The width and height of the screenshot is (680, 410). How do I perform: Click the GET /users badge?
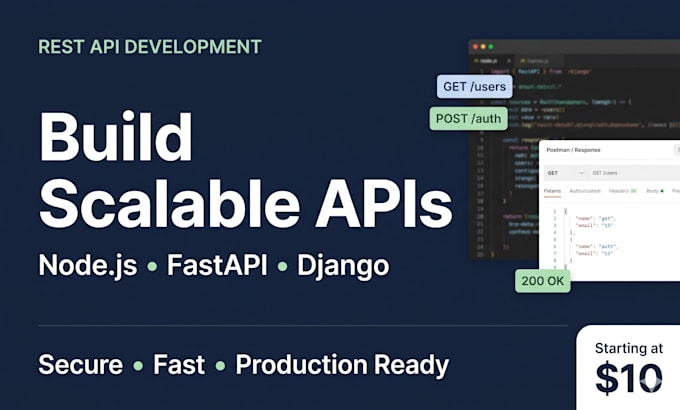click(474, 86)
